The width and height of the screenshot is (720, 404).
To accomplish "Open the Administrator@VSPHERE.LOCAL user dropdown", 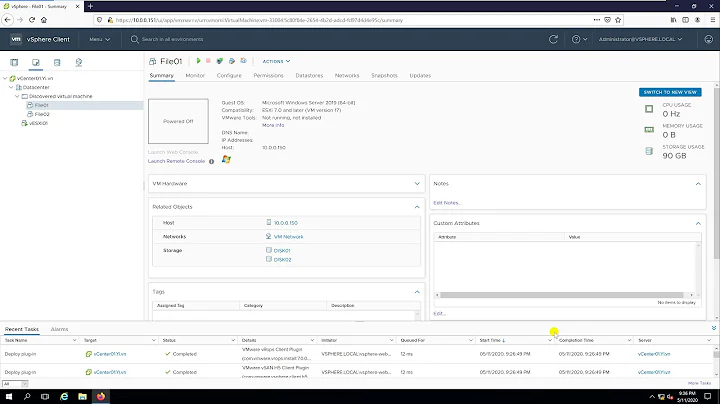I will (x=640, y=39).
